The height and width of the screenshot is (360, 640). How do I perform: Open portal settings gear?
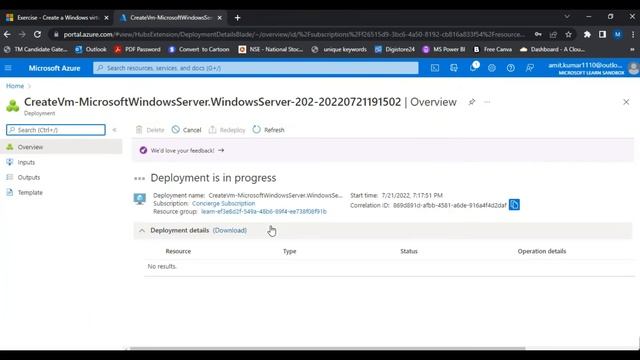pos(491,68)
